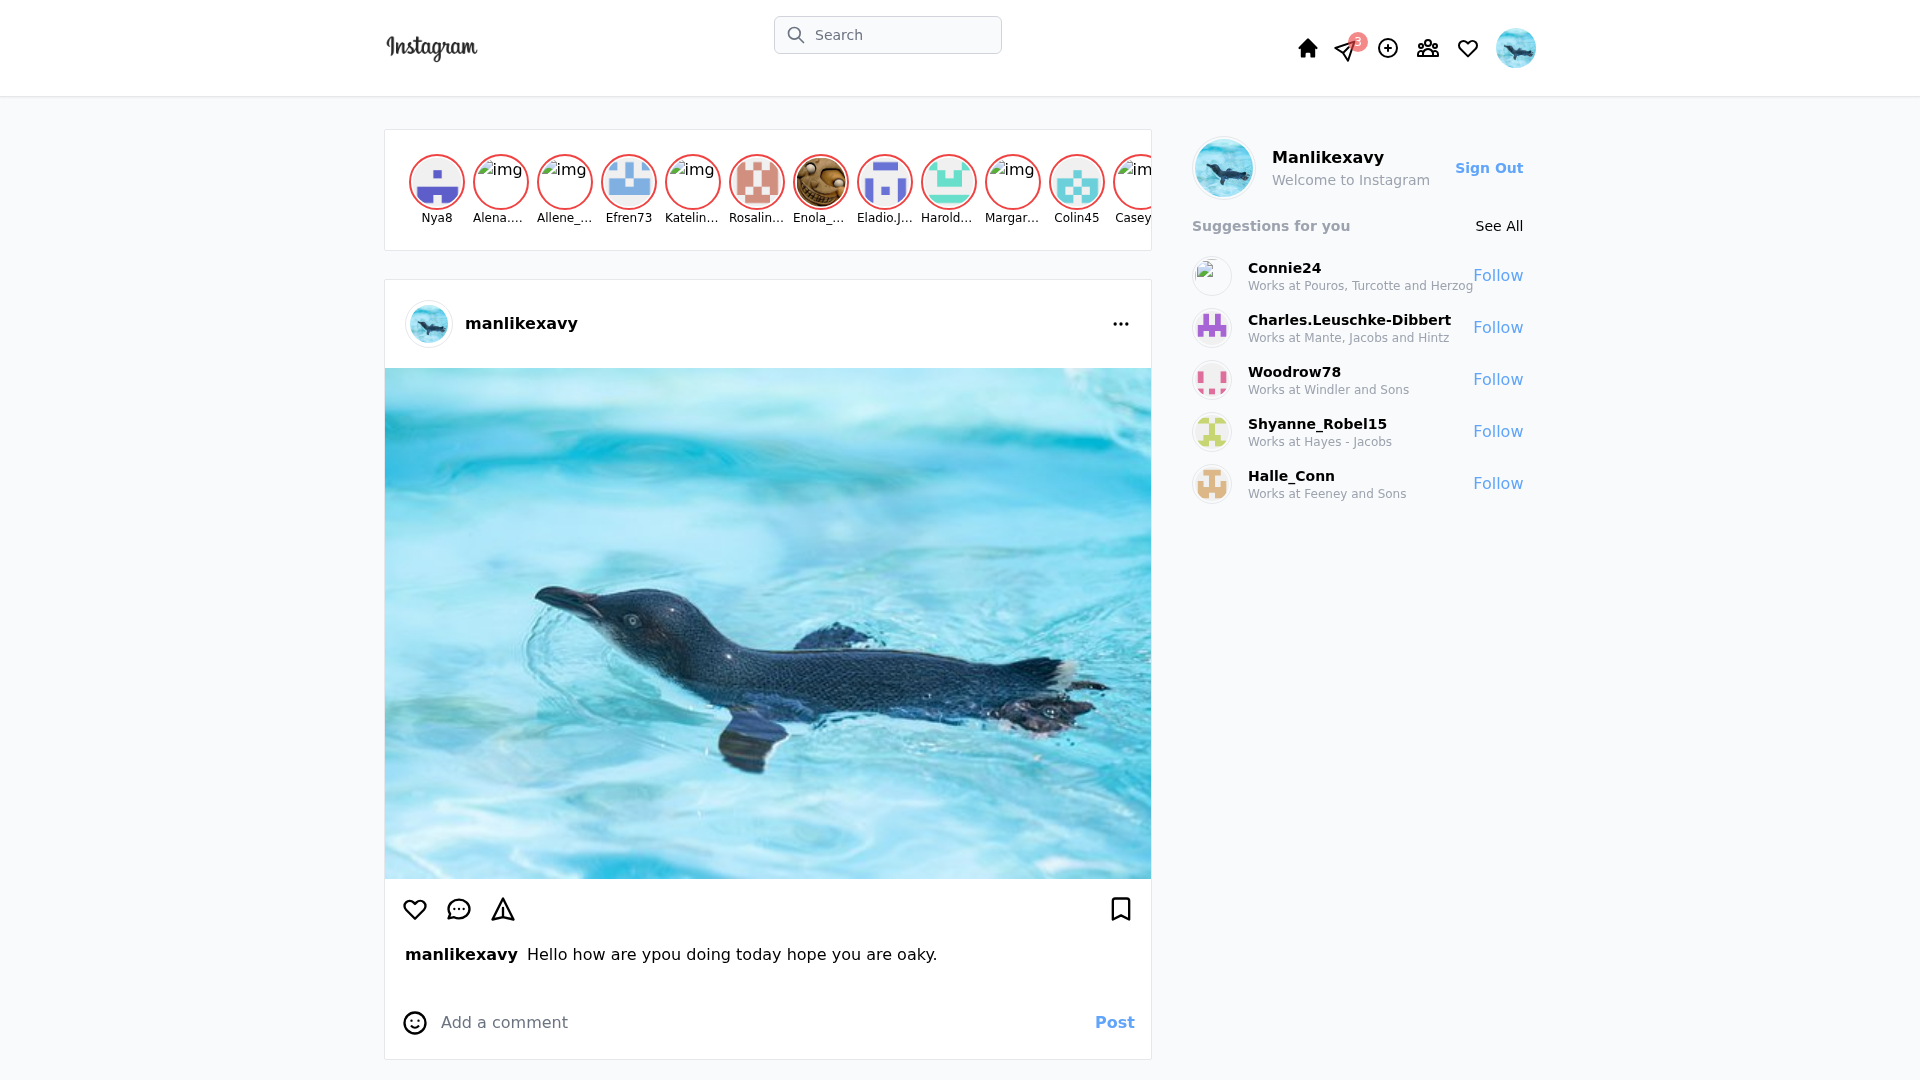This screenshot has width=1920, height=1080.
Task: Open the people group icon
Action: 1427,48
